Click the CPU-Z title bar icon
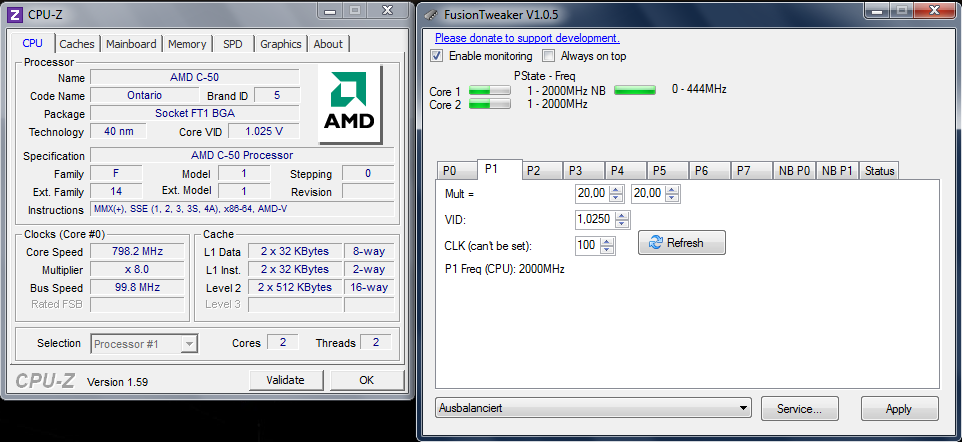The height and width of the screenshot is (442, 962). pyautogui.click(x=17, y=14)
